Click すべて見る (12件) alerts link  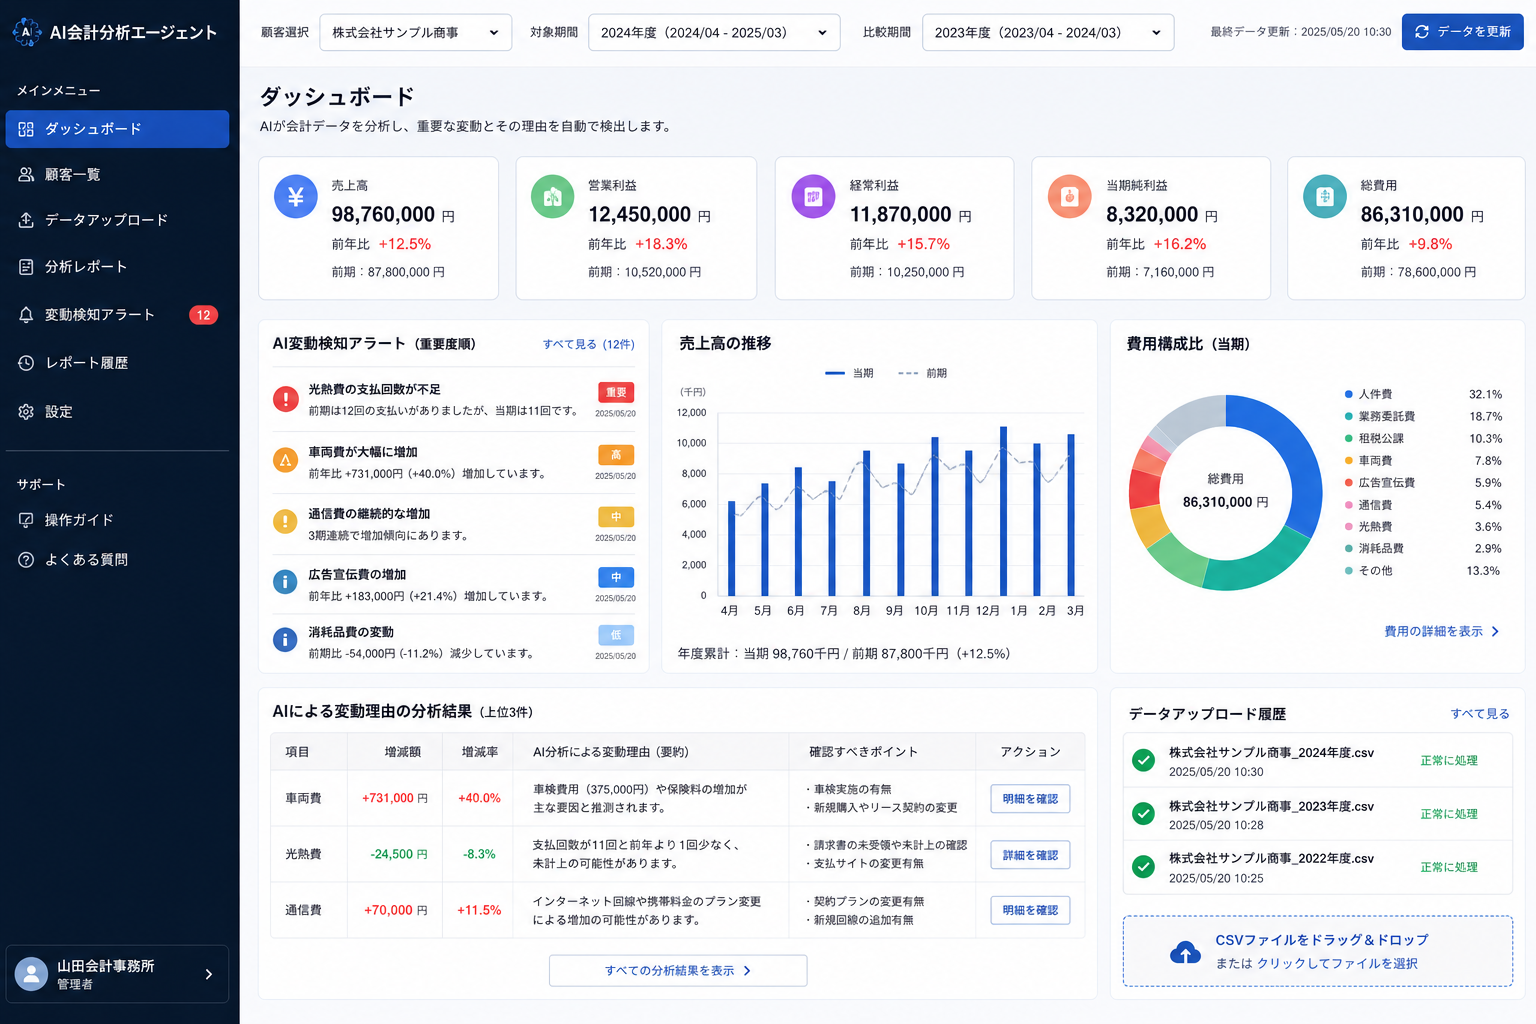[x=588, y=344]
